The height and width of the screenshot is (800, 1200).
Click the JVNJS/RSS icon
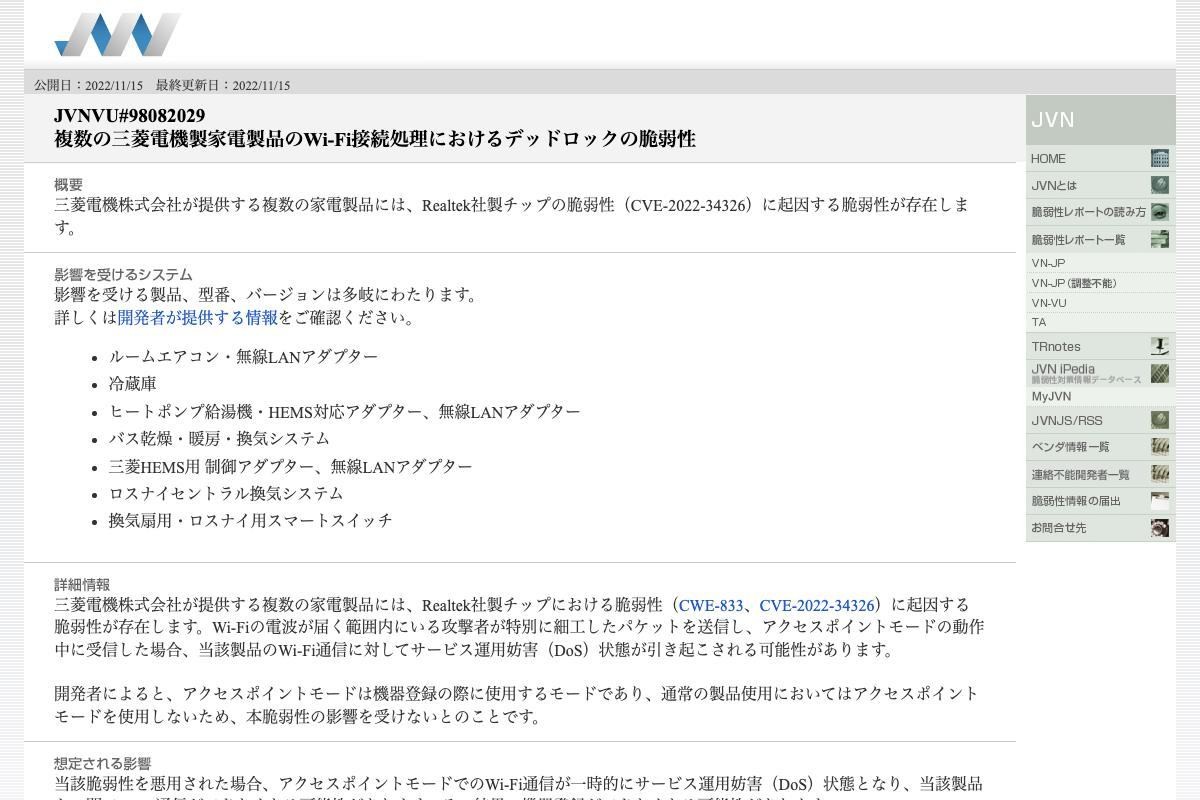point(1159,420)
